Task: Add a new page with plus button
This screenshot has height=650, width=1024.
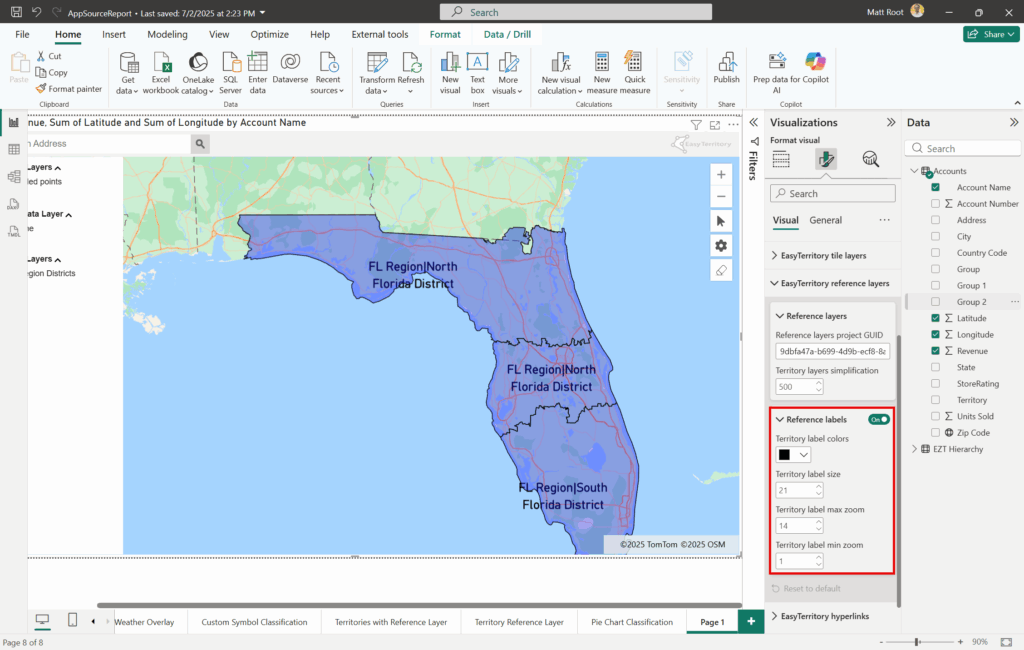Action: pos(750,621)
